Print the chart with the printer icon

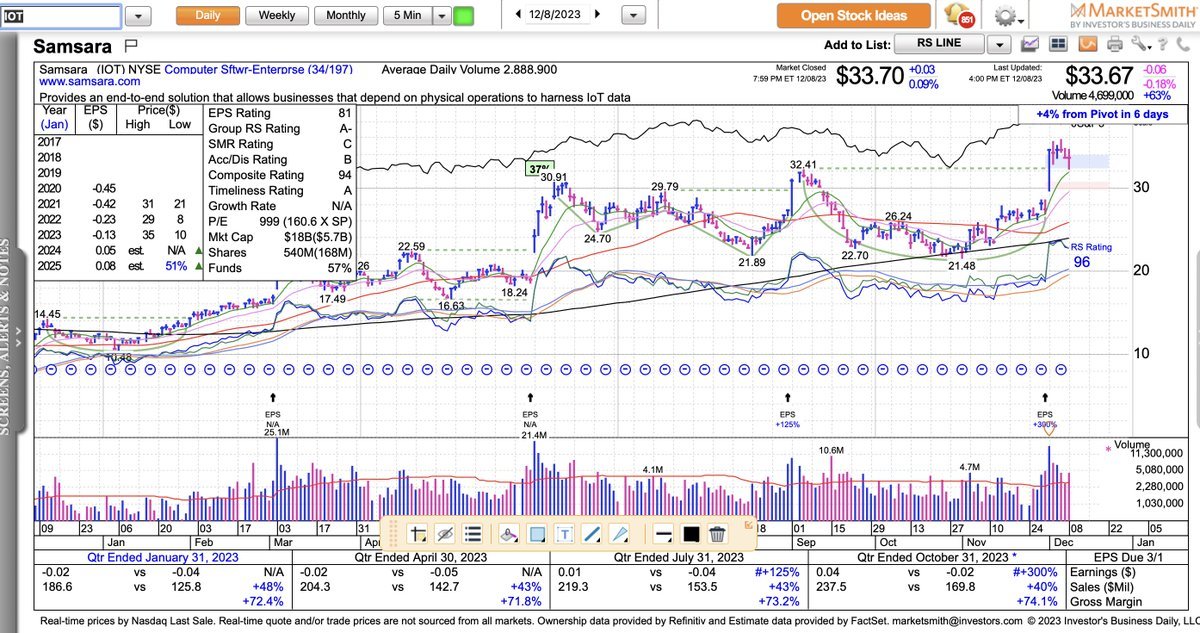click(1115, 44)
